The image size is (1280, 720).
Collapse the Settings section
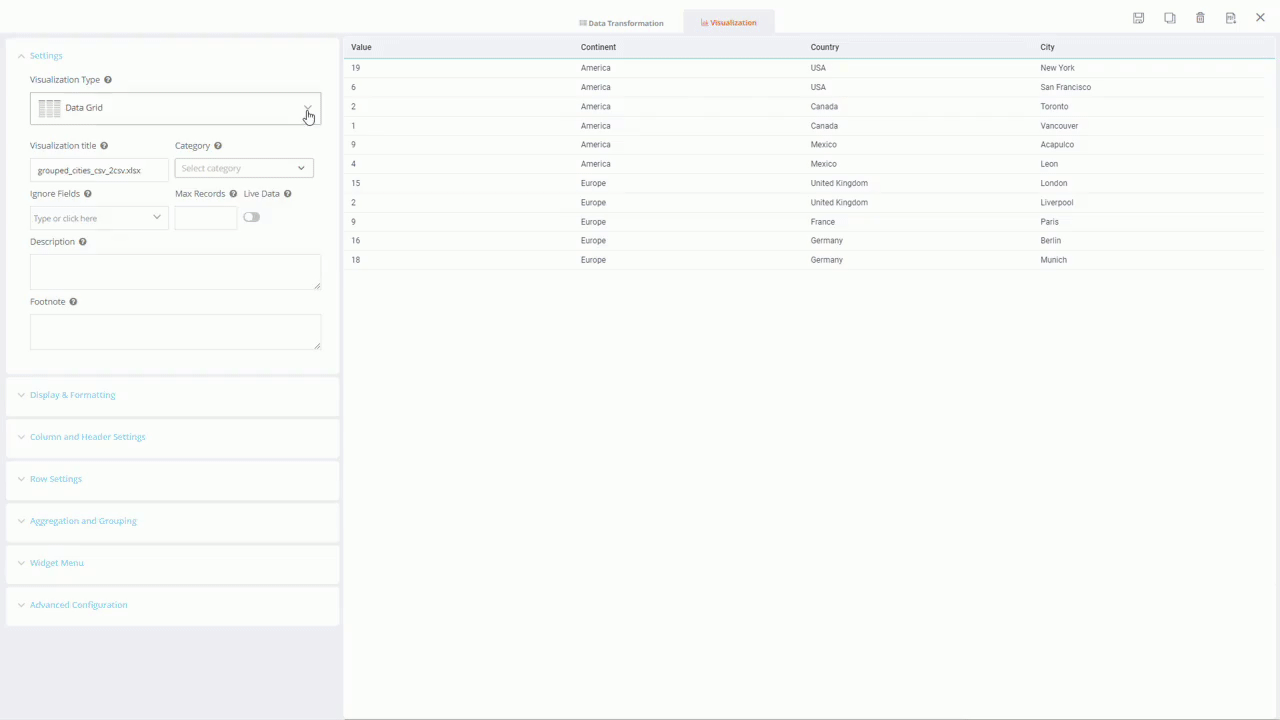[46, 56]
